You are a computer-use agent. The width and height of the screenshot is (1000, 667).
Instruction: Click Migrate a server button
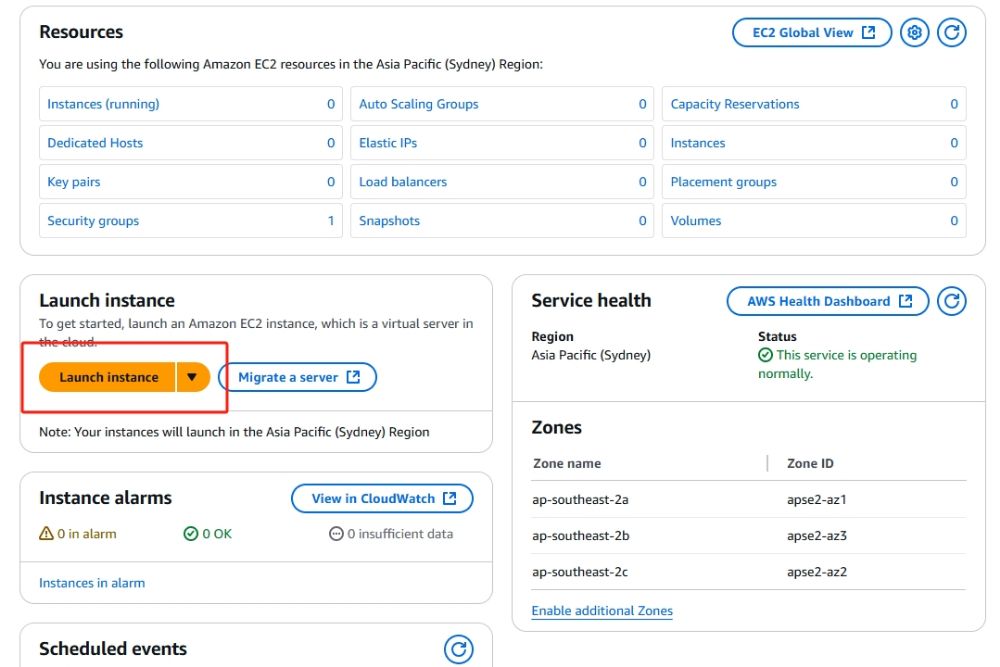[297, 377]
